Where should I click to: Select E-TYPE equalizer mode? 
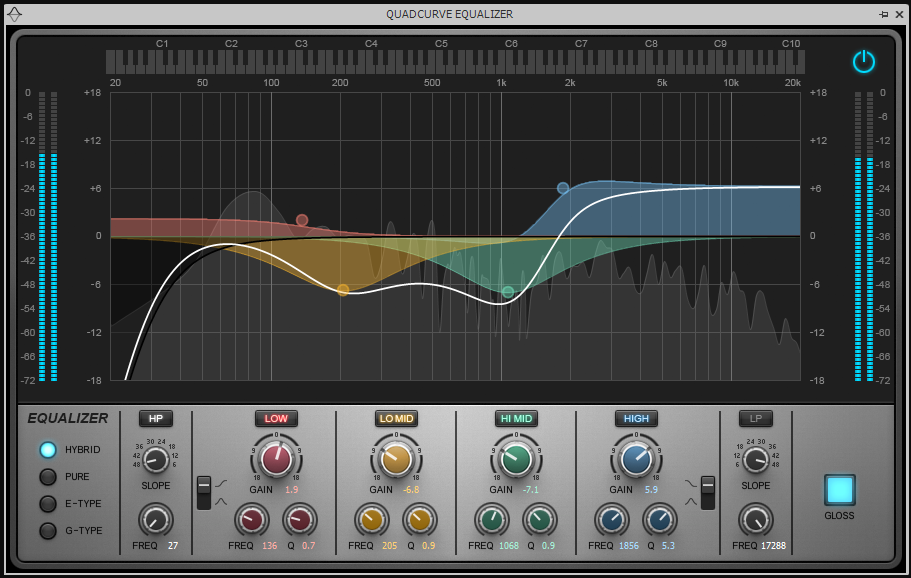point(48,504)
